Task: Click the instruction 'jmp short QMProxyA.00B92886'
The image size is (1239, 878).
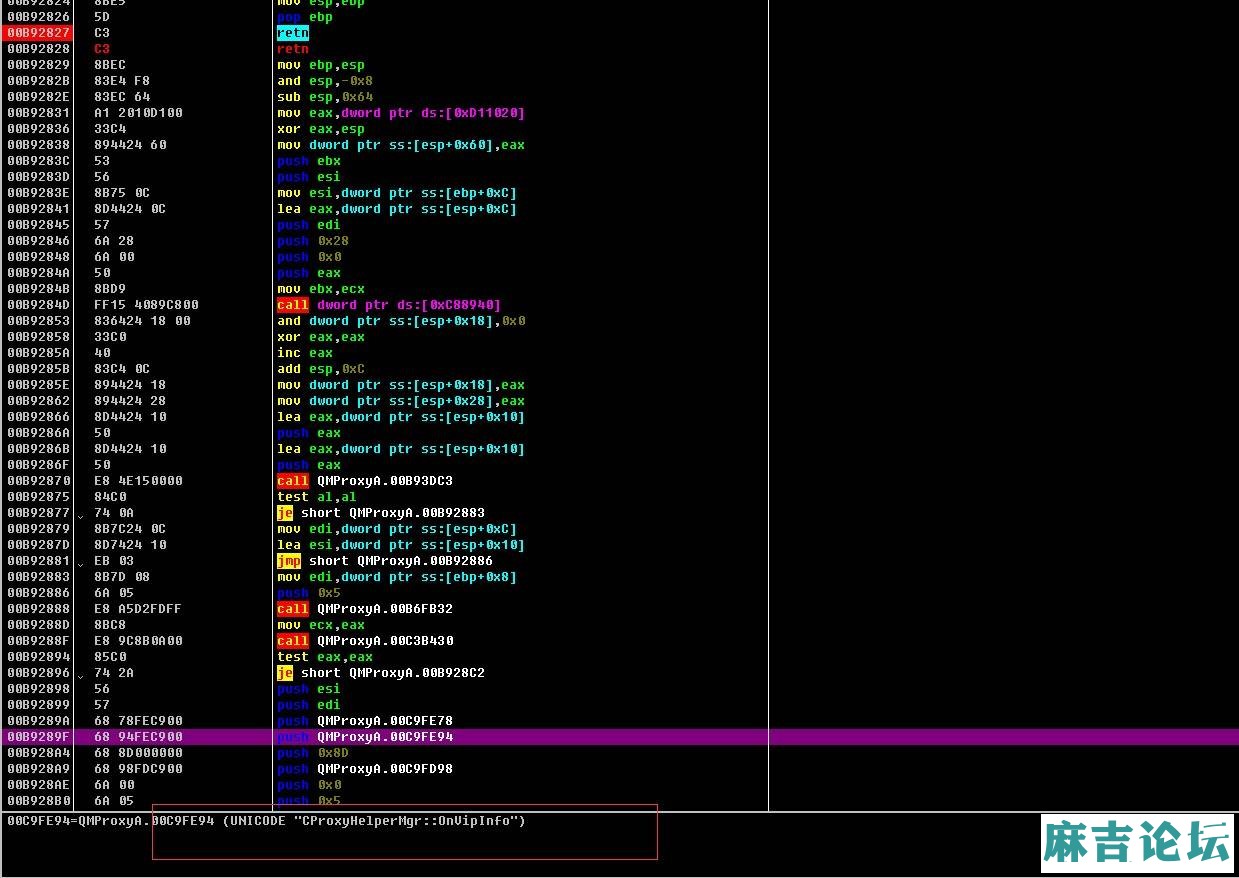Action: [x=385, y=561]
